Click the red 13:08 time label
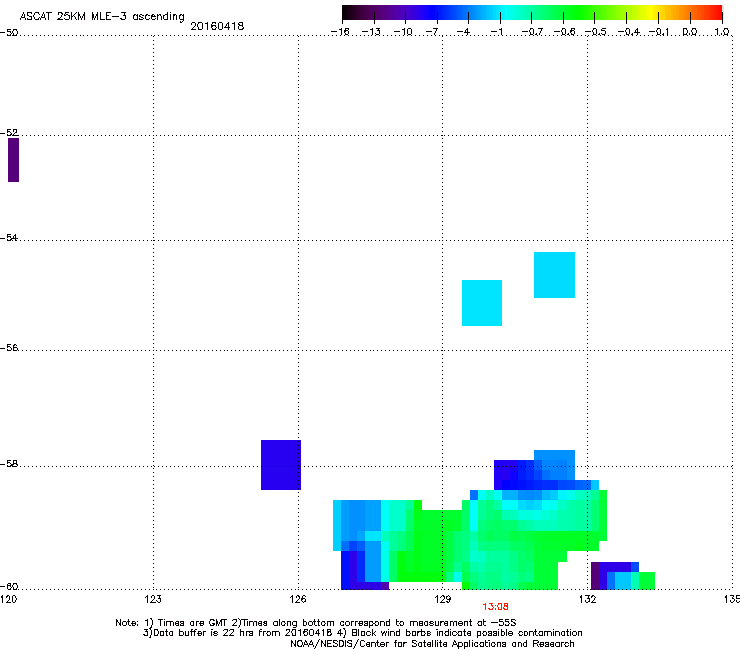This screenshot has height=650, width=740. coord(495,607)
